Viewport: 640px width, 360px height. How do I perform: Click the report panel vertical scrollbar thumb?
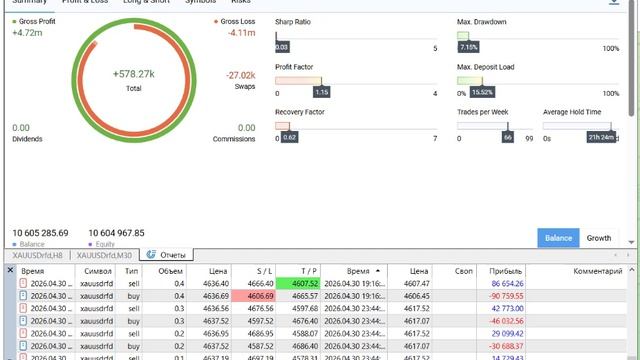[631, 57]
